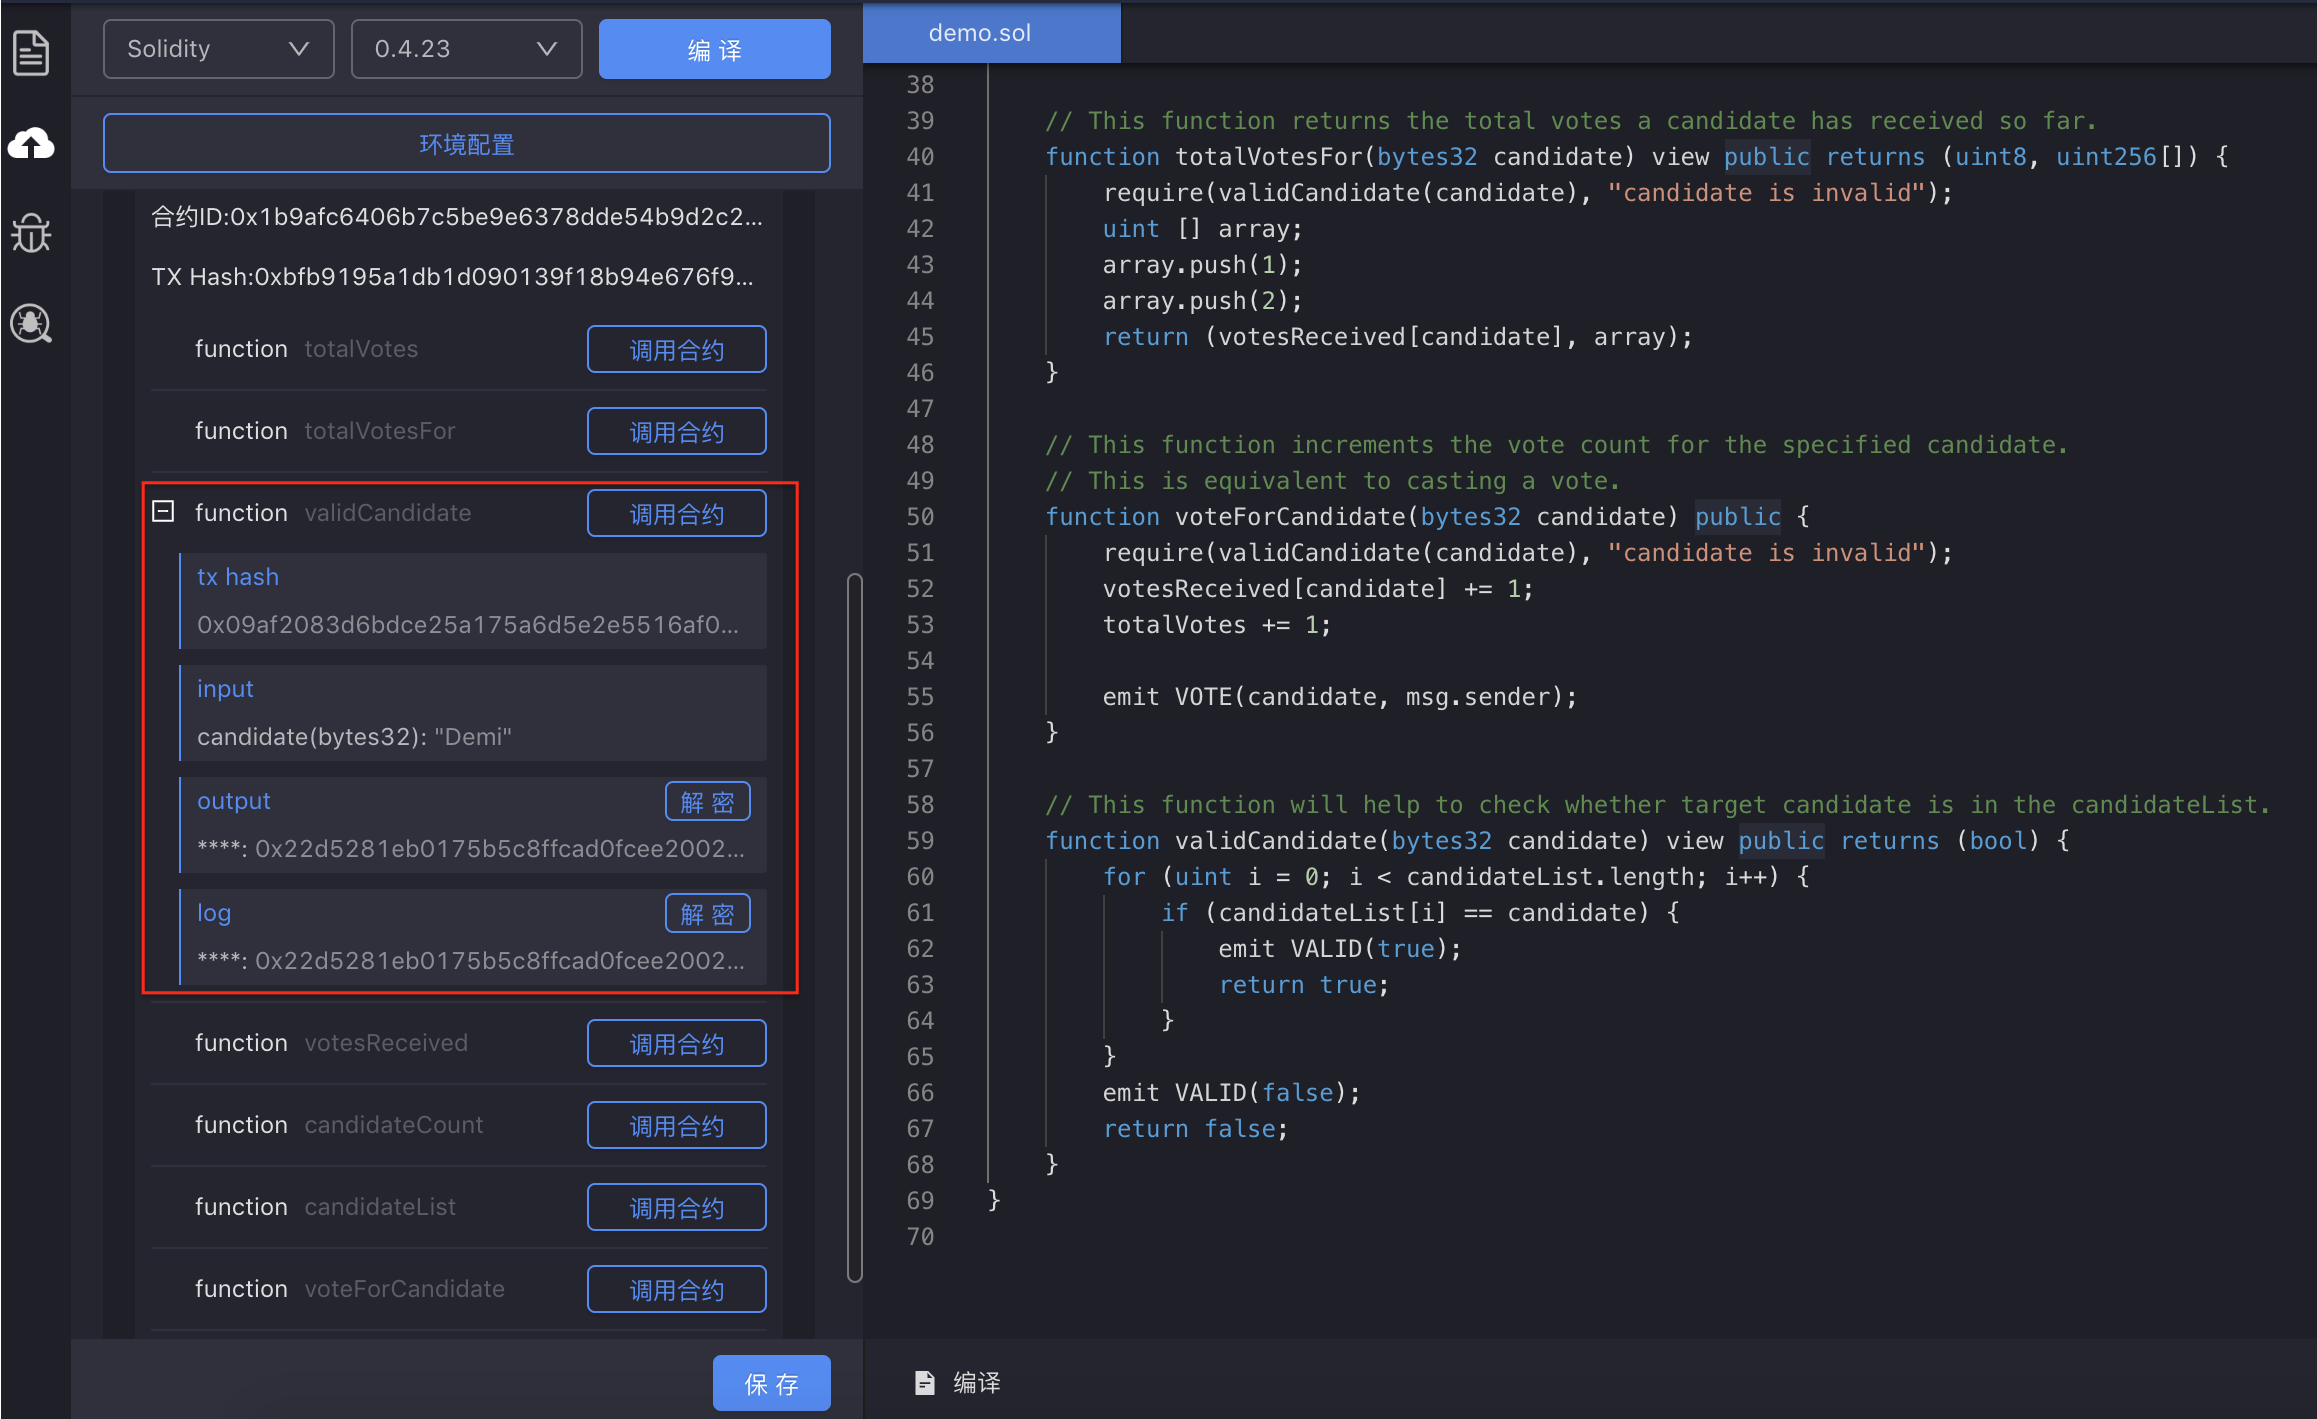Open the Solidity language dropdown
The height and width of the screenshot is (1419, 2317).
tap(218, 49)
